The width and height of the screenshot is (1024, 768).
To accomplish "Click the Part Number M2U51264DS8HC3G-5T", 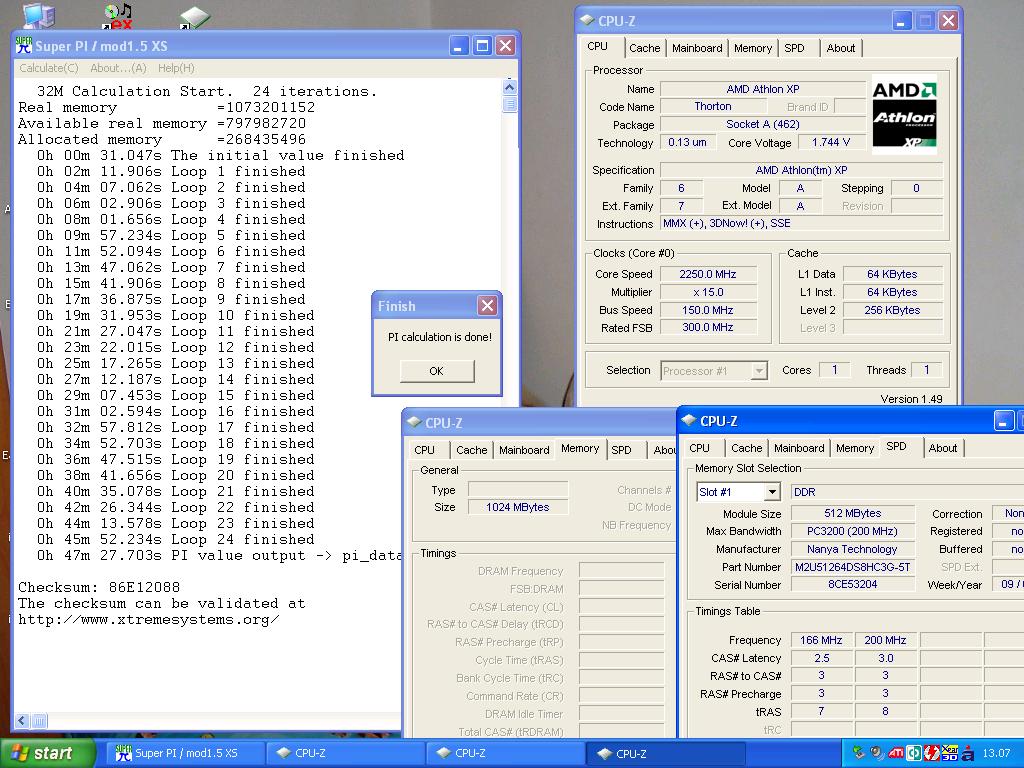I will pyautogui.click(x=852, y=567).
